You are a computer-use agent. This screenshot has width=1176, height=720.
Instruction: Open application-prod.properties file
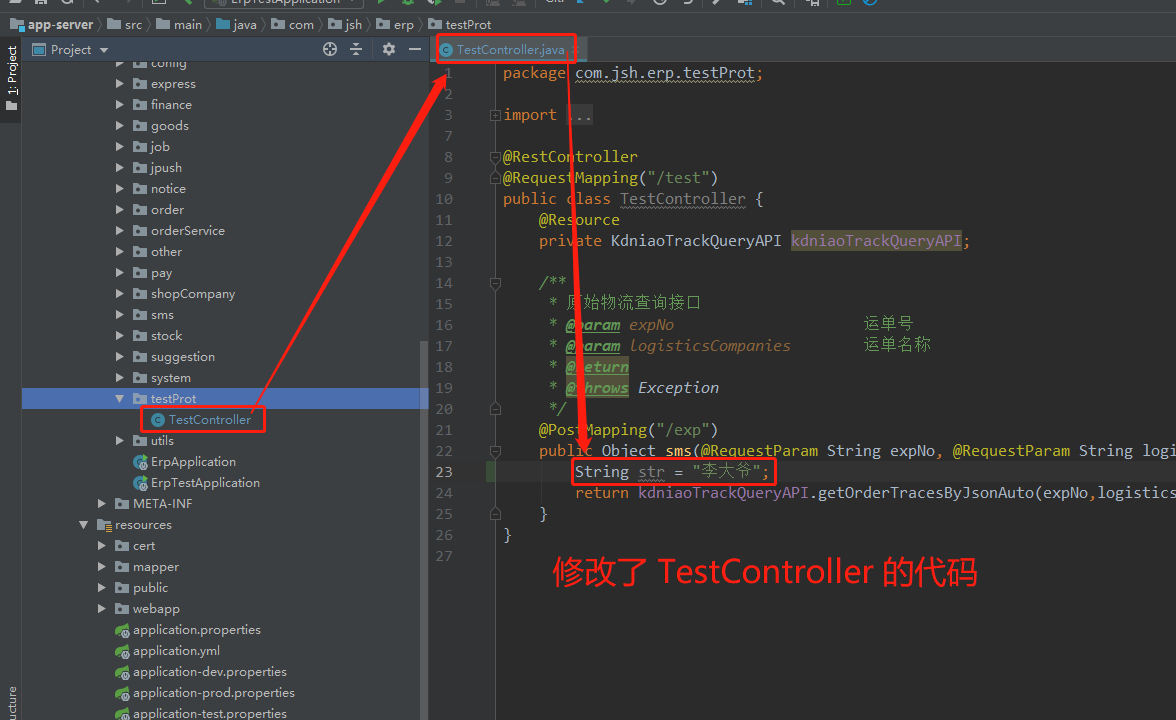pyautogui.click(x=213, y=693)
